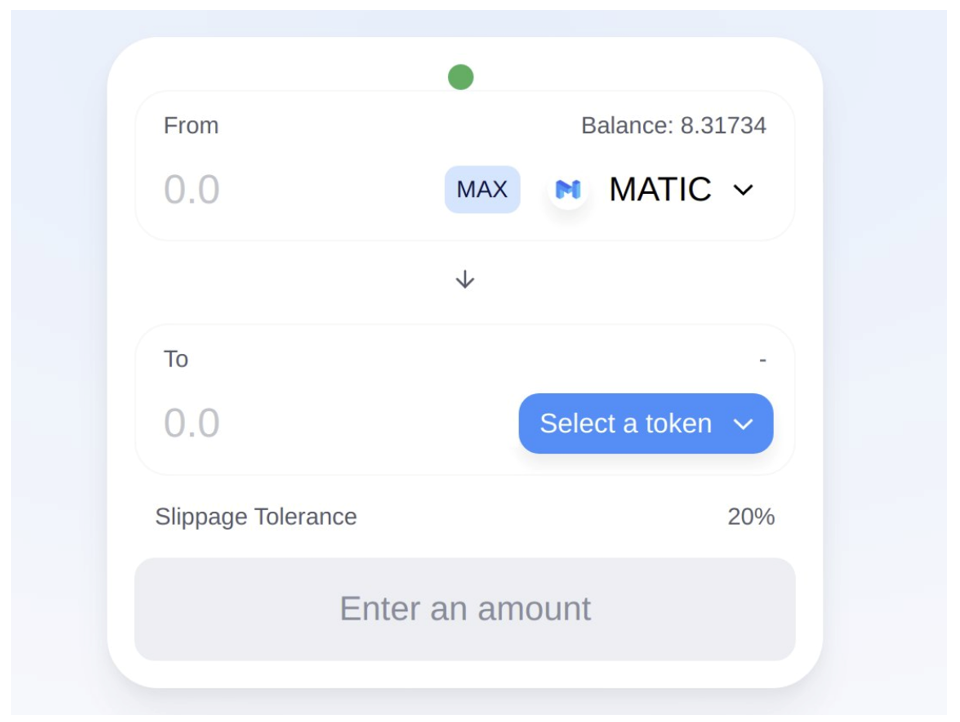Click the MATIC token logo icon
This screenshot has width=960, height=722.
coord(568,189)
